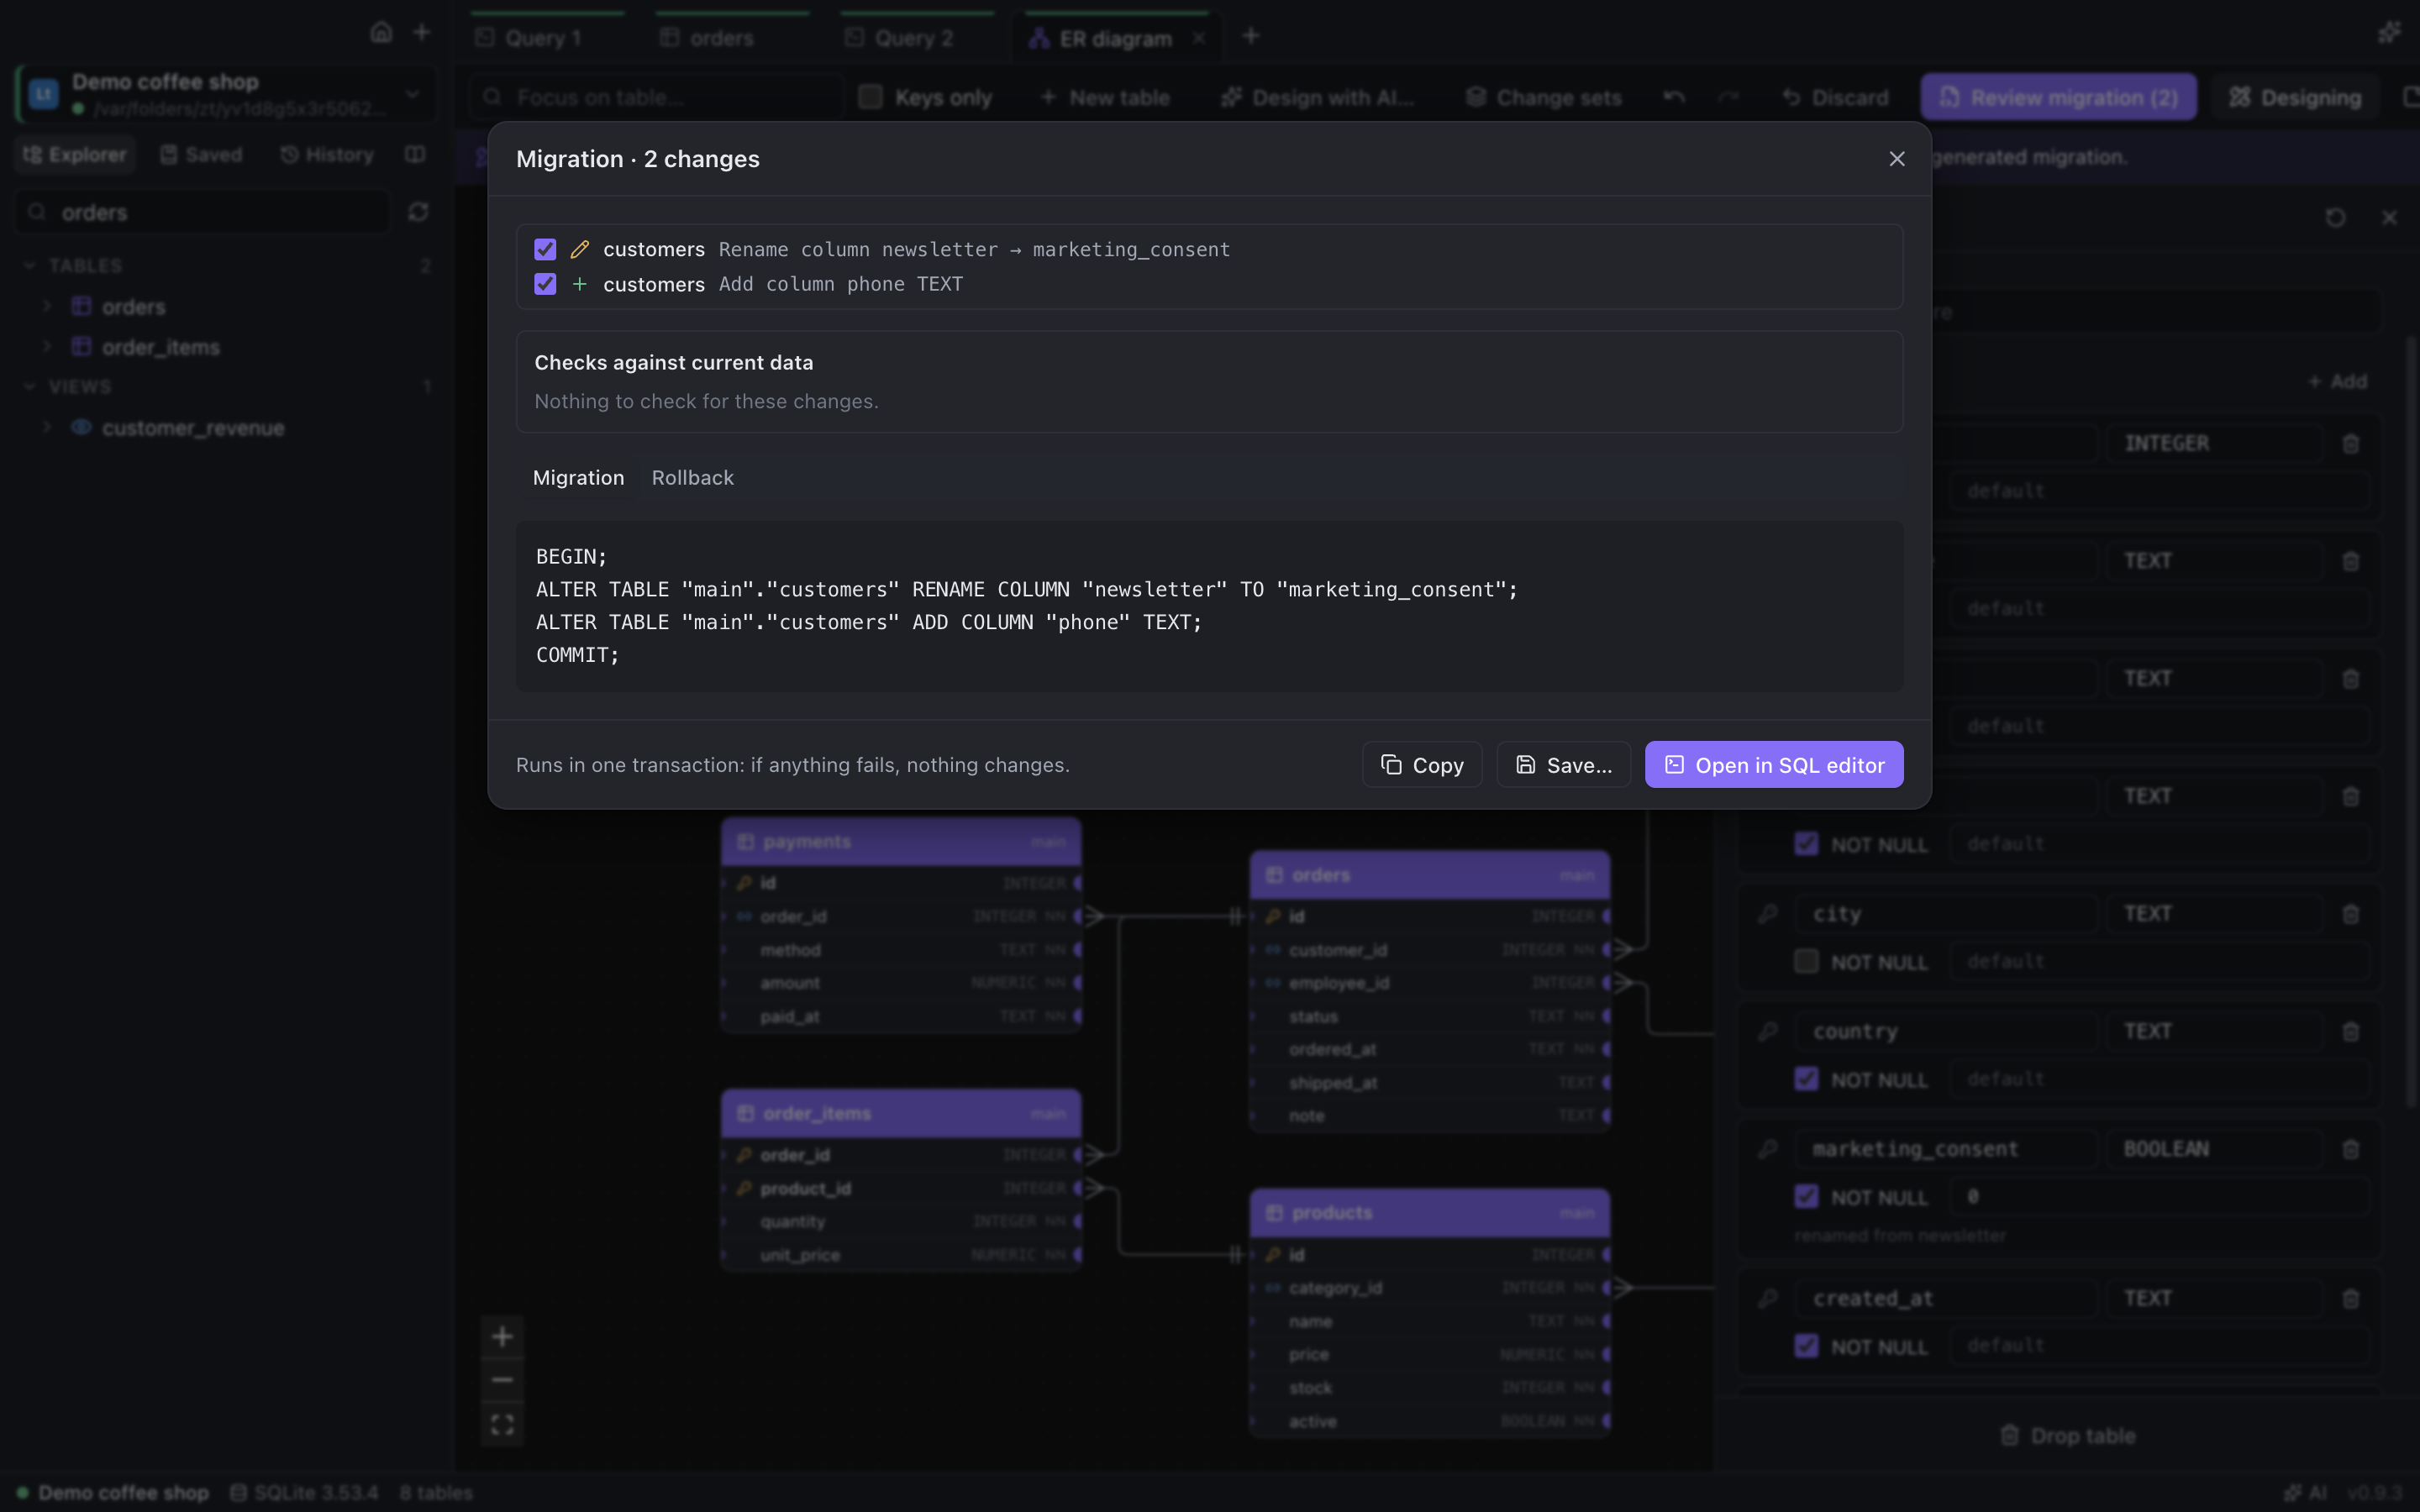Open the History sidebar tab
2420x1512 pixels.
point(327,155)
